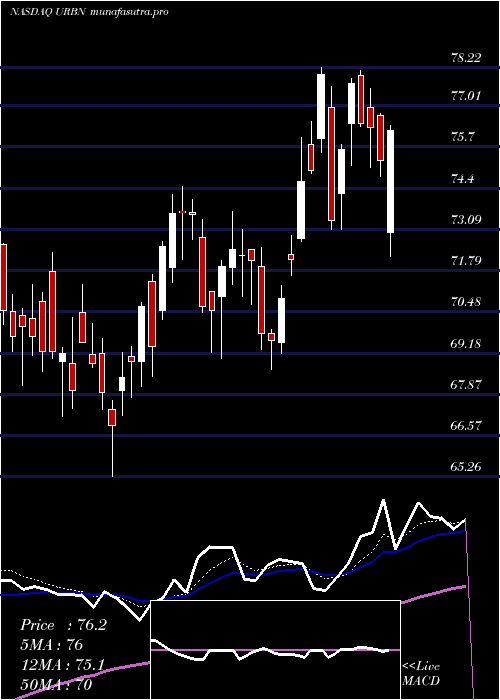Click the lowest red candlestick near 66.57
This screenshot has height=700, width=500.
112,417
